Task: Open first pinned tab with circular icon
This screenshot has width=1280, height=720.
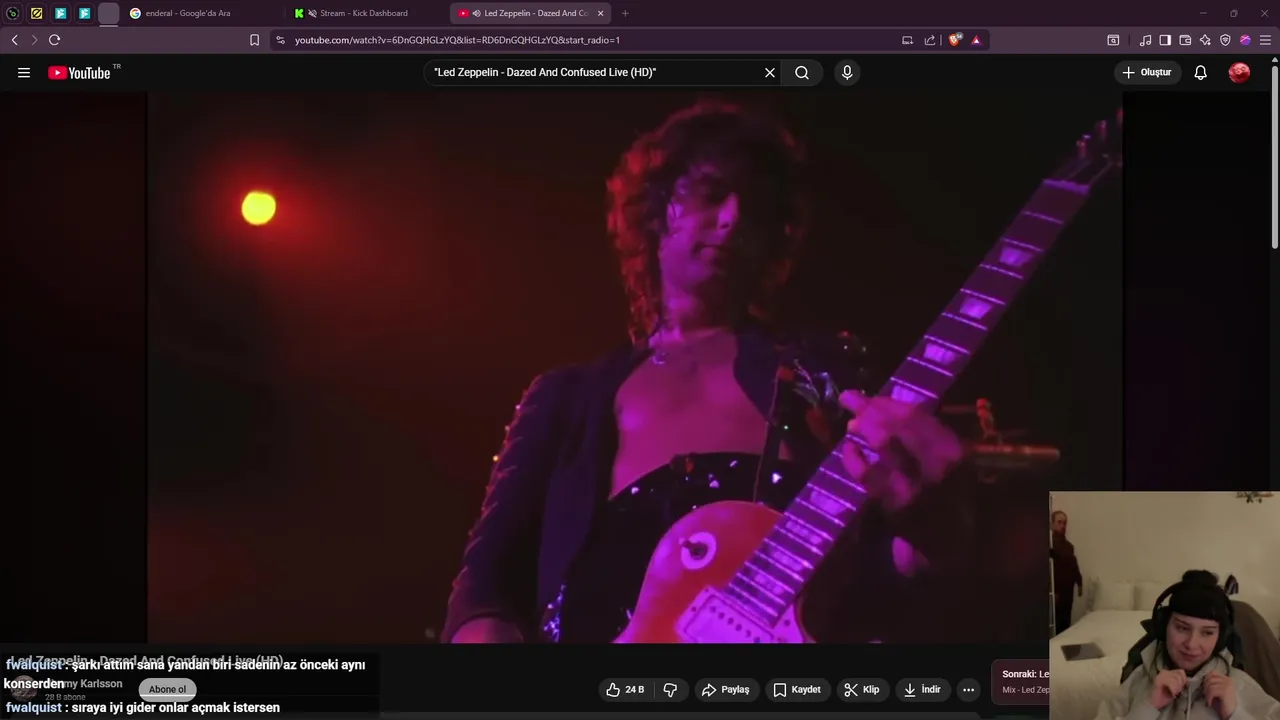Action: [x=13, y=13]
